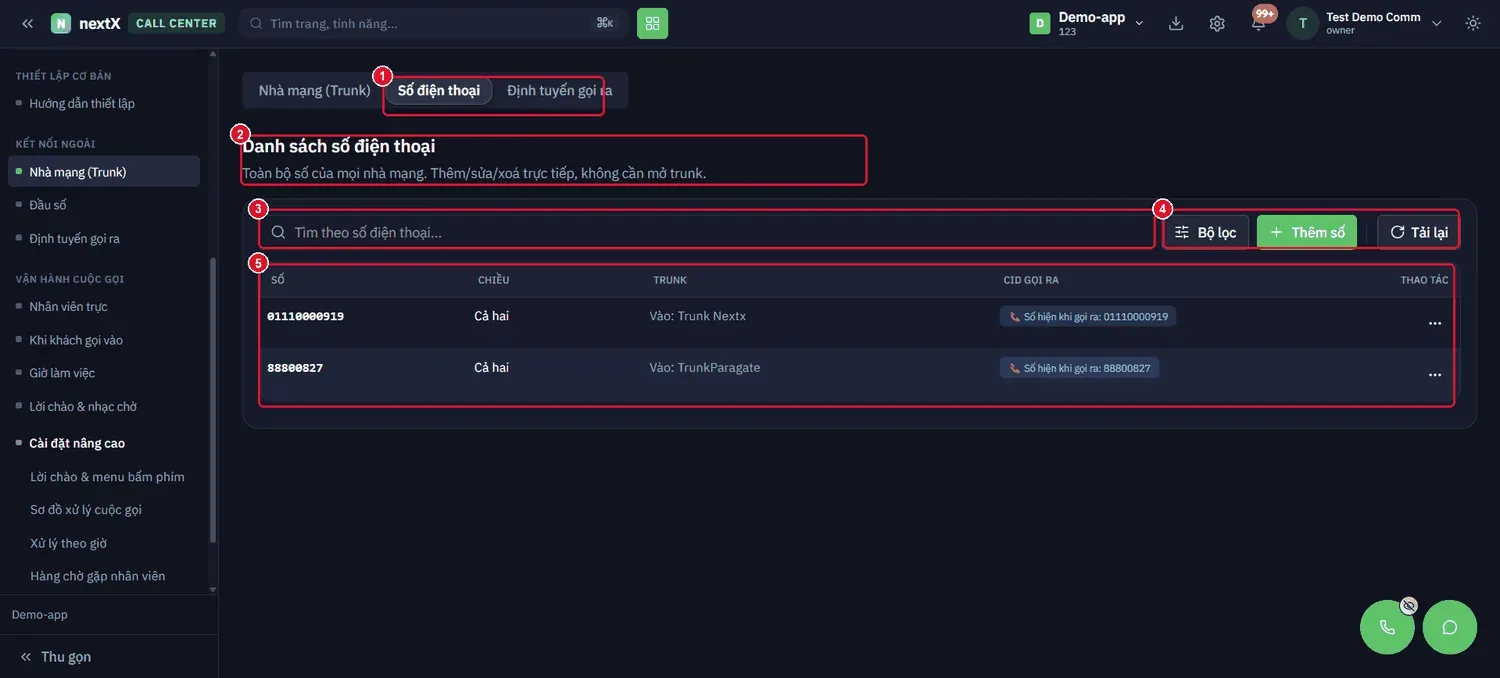Screen dimensions: 1500x678
Task: Click the green Thêm số button
Action: 1307,232
